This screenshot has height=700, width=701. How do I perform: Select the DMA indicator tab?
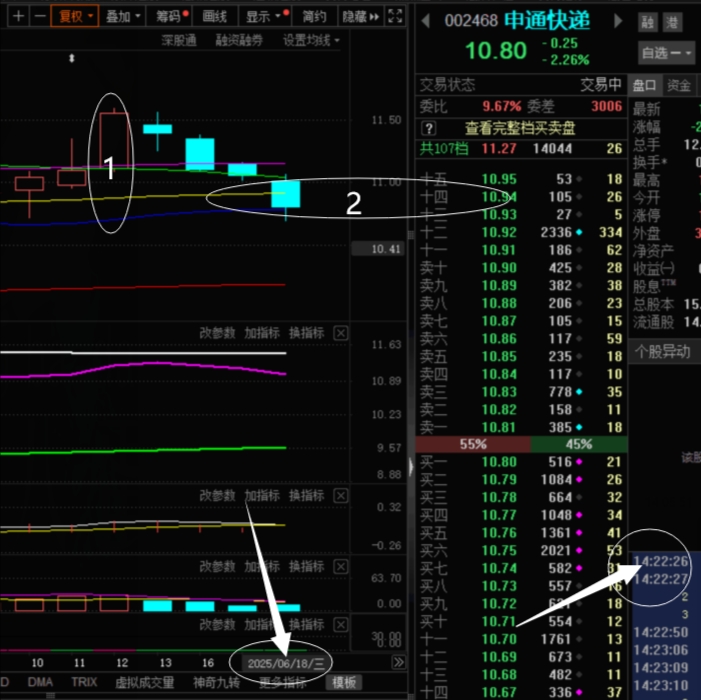40,682
